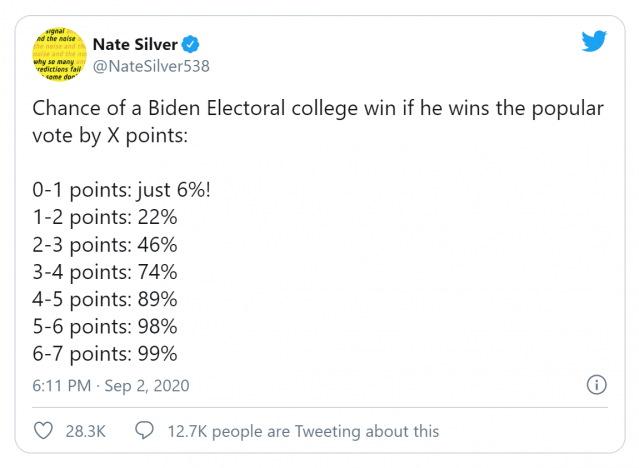
Task: Click the blue verified checkmark badge
Action: coord(190,44)
